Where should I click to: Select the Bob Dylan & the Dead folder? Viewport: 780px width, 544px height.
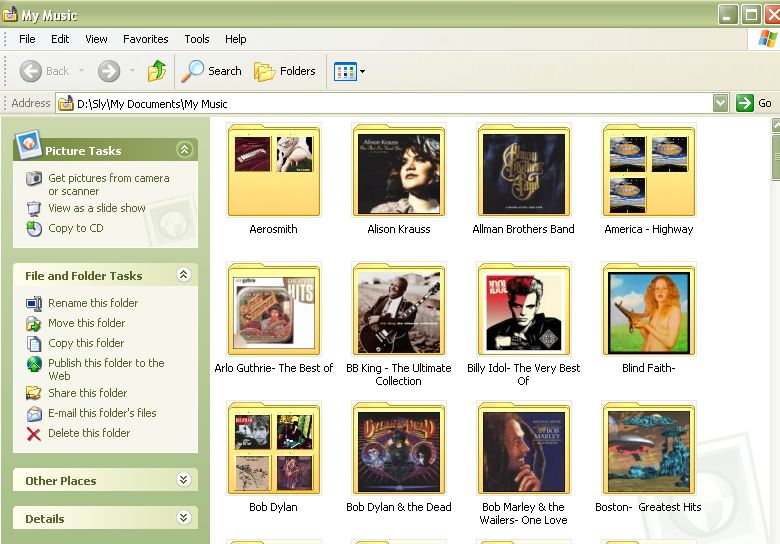point(399,449)
